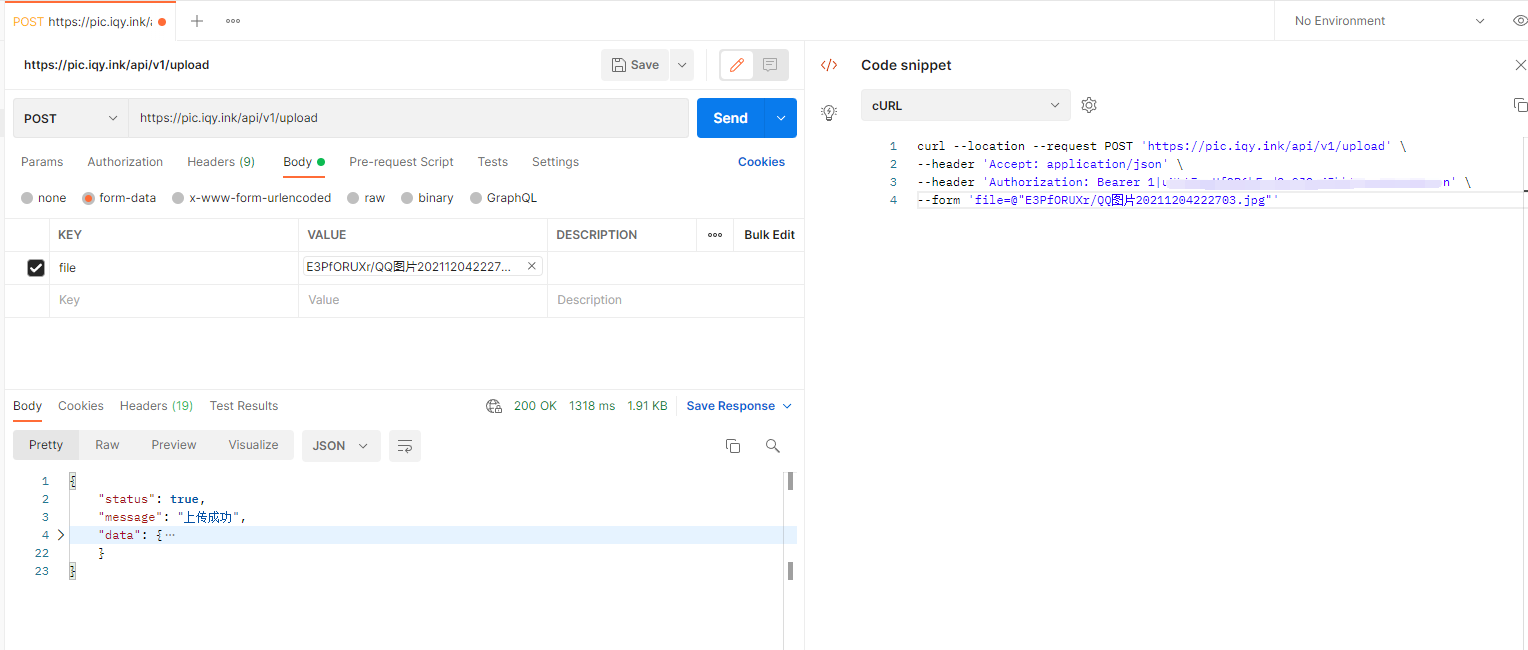Open the Test Results tab

[244, 406]
